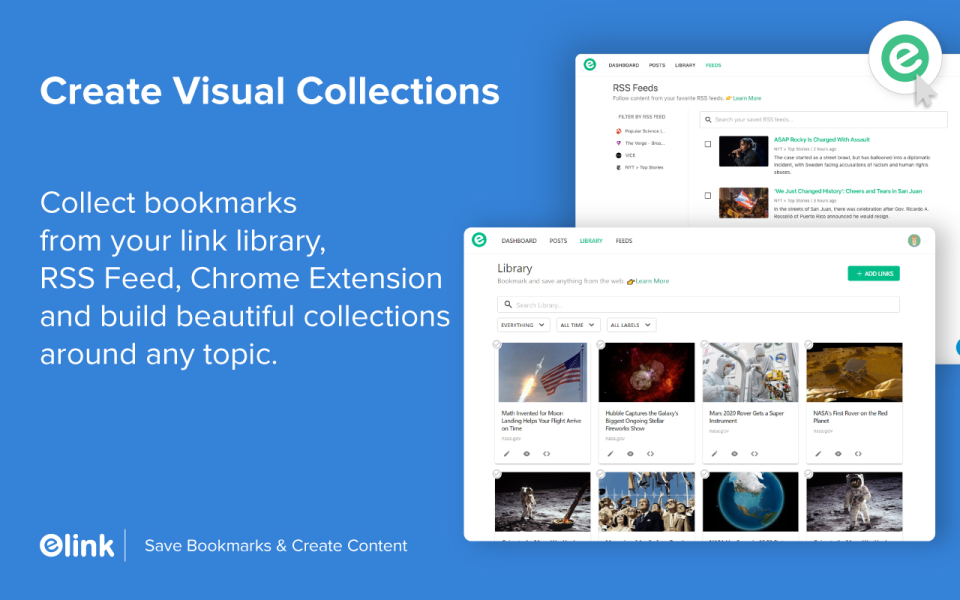Check the box beside the San Juan story
The width and height of the screenshot is (960, 600).
[707, 195]
